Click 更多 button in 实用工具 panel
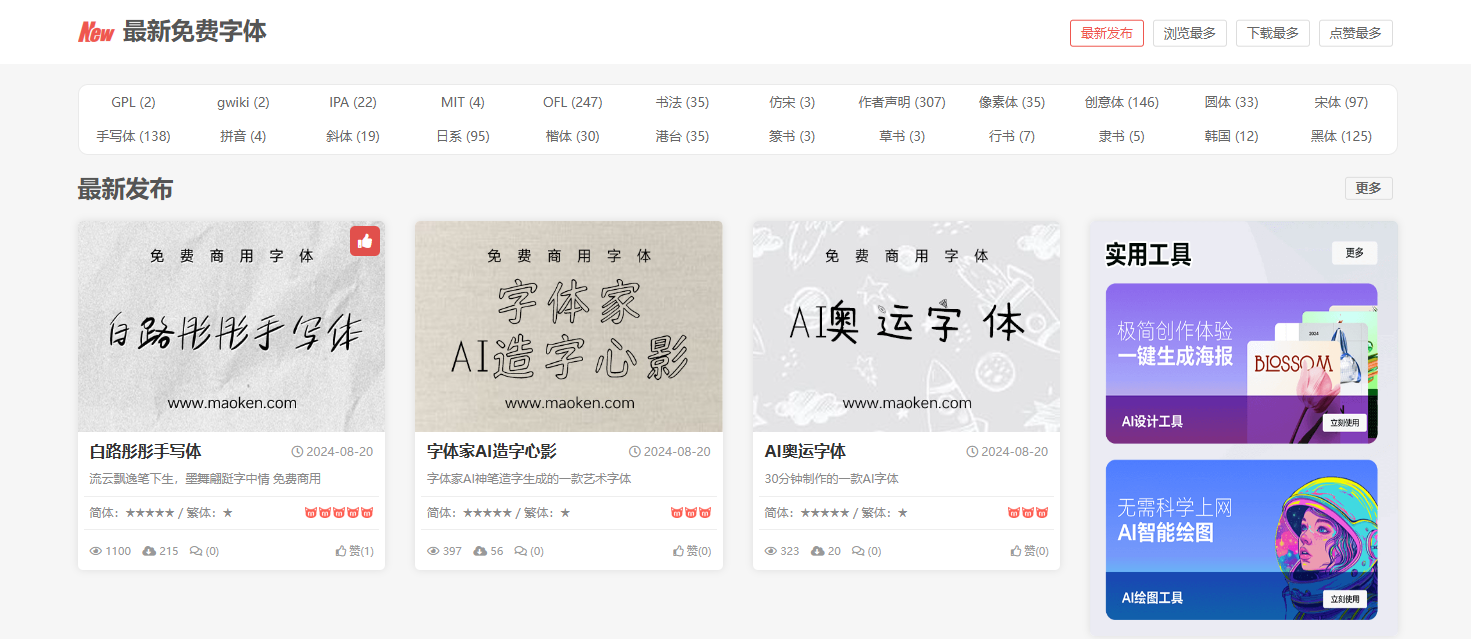1471x639 pixels. (1354, 253)
